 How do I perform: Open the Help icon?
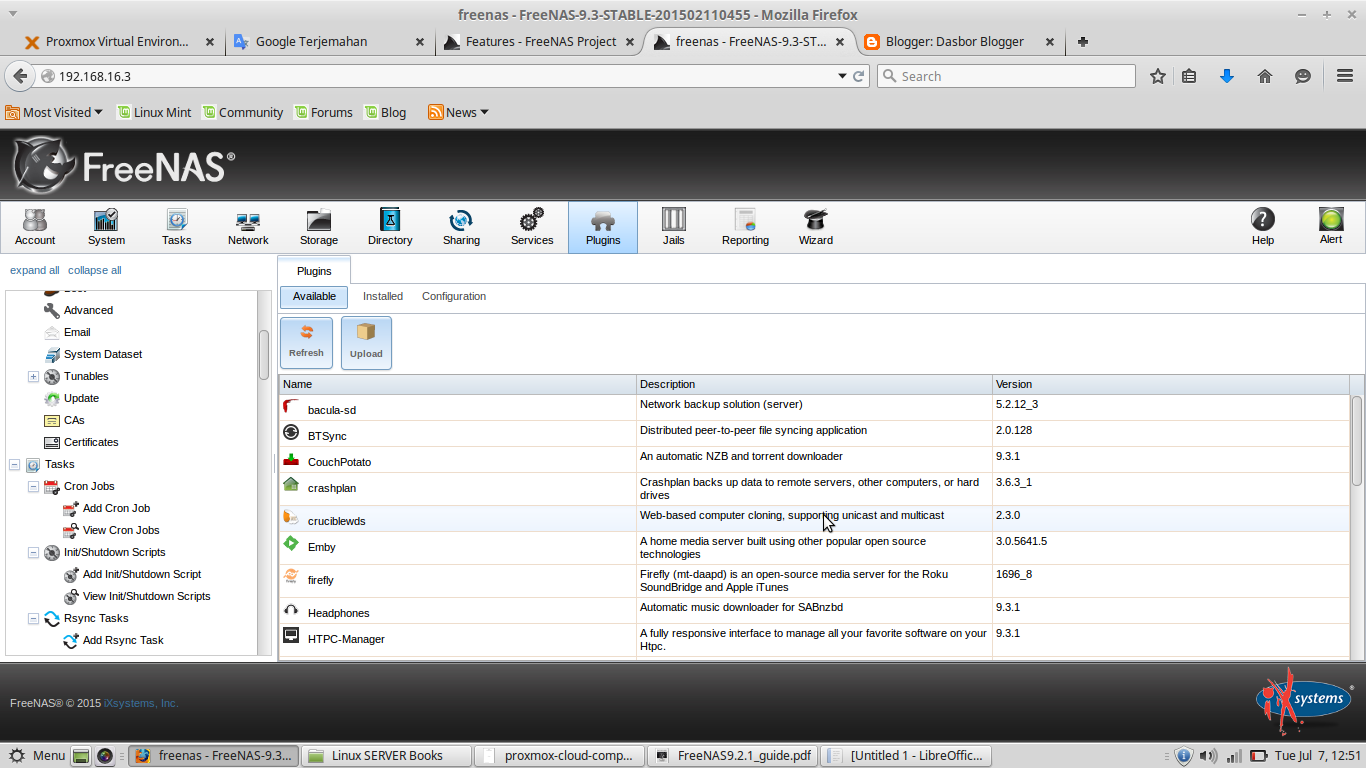[1263, 227]
